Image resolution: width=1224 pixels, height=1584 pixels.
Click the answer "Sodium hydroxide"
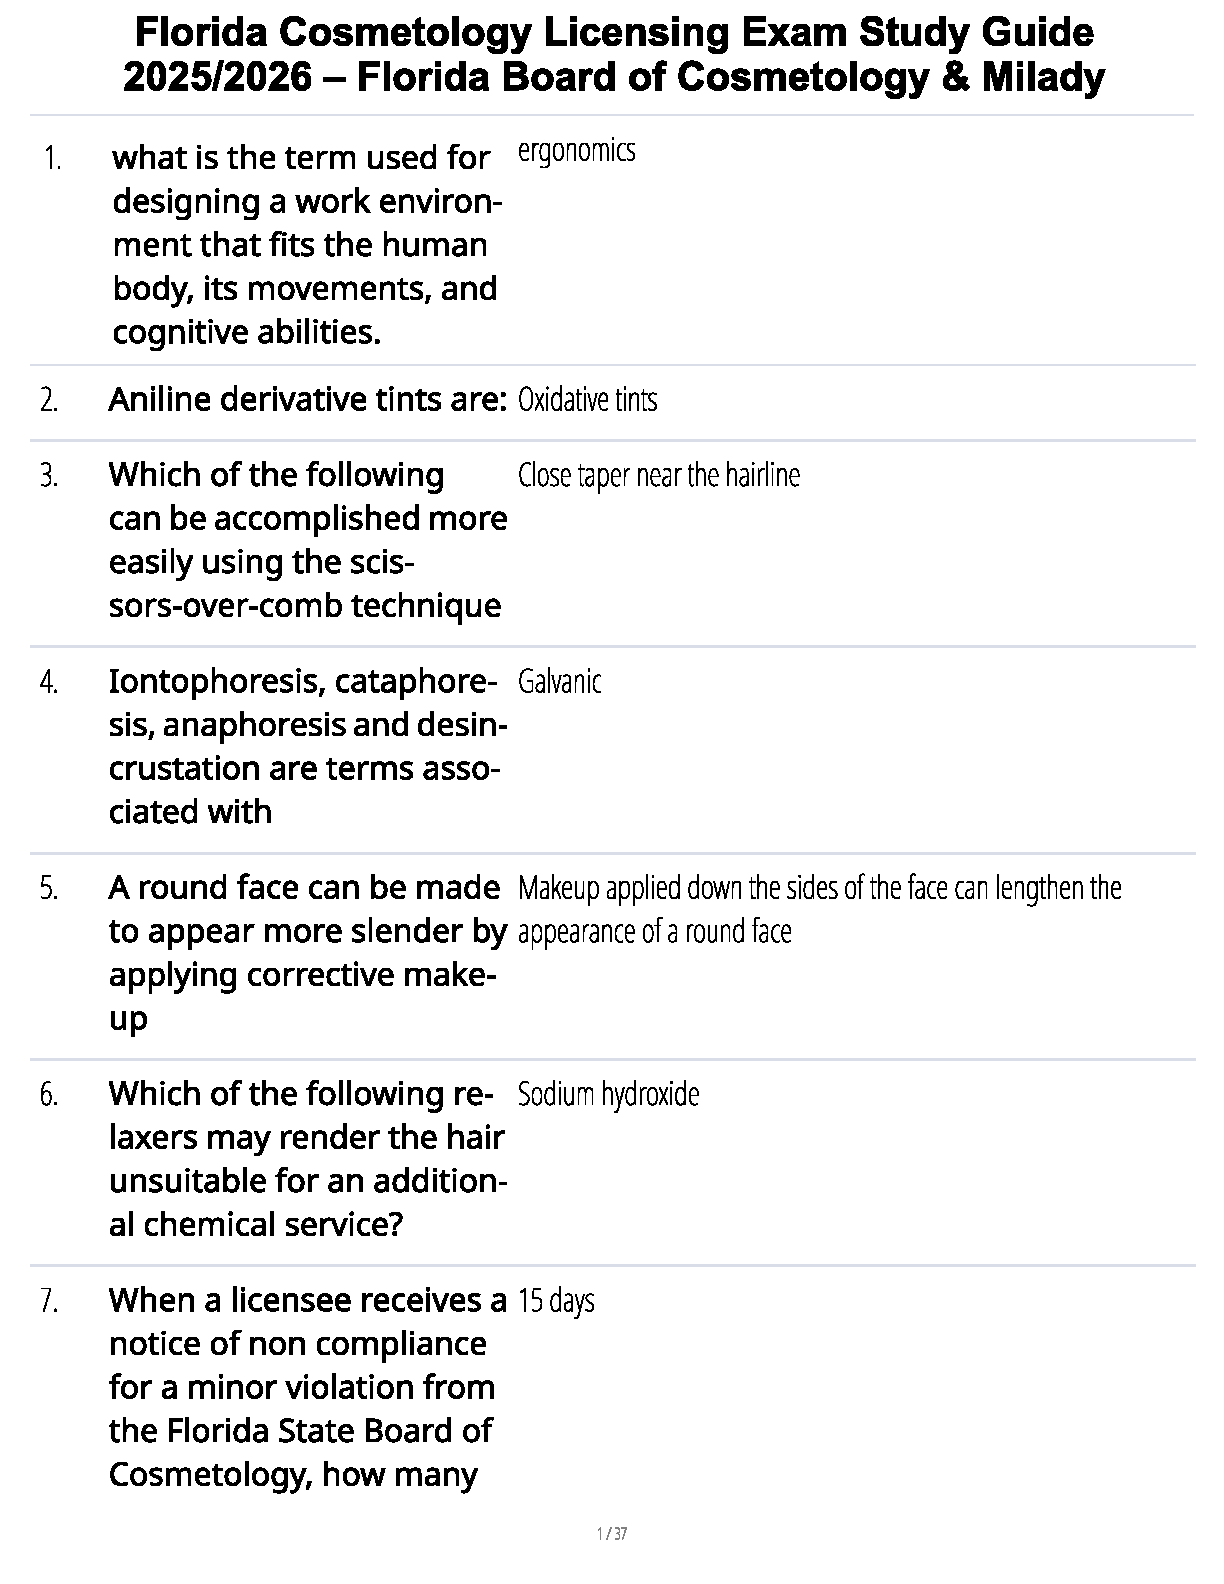(608, 1094)
